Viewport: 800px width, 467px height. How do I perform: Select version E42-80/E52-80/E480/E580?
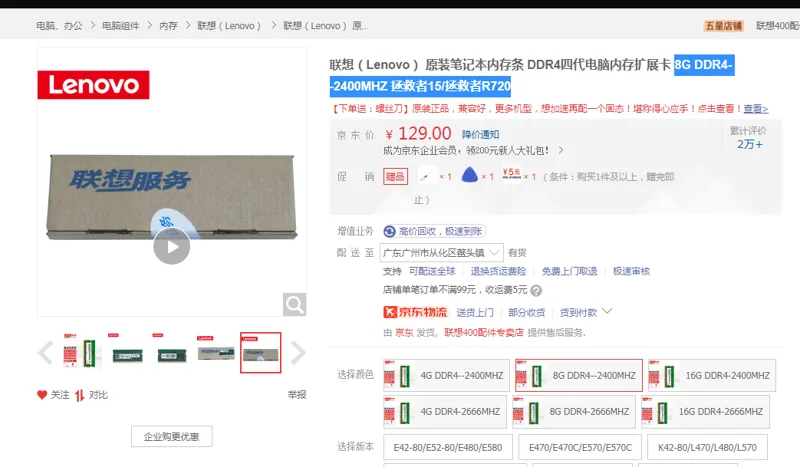click(x=447, y=447)
